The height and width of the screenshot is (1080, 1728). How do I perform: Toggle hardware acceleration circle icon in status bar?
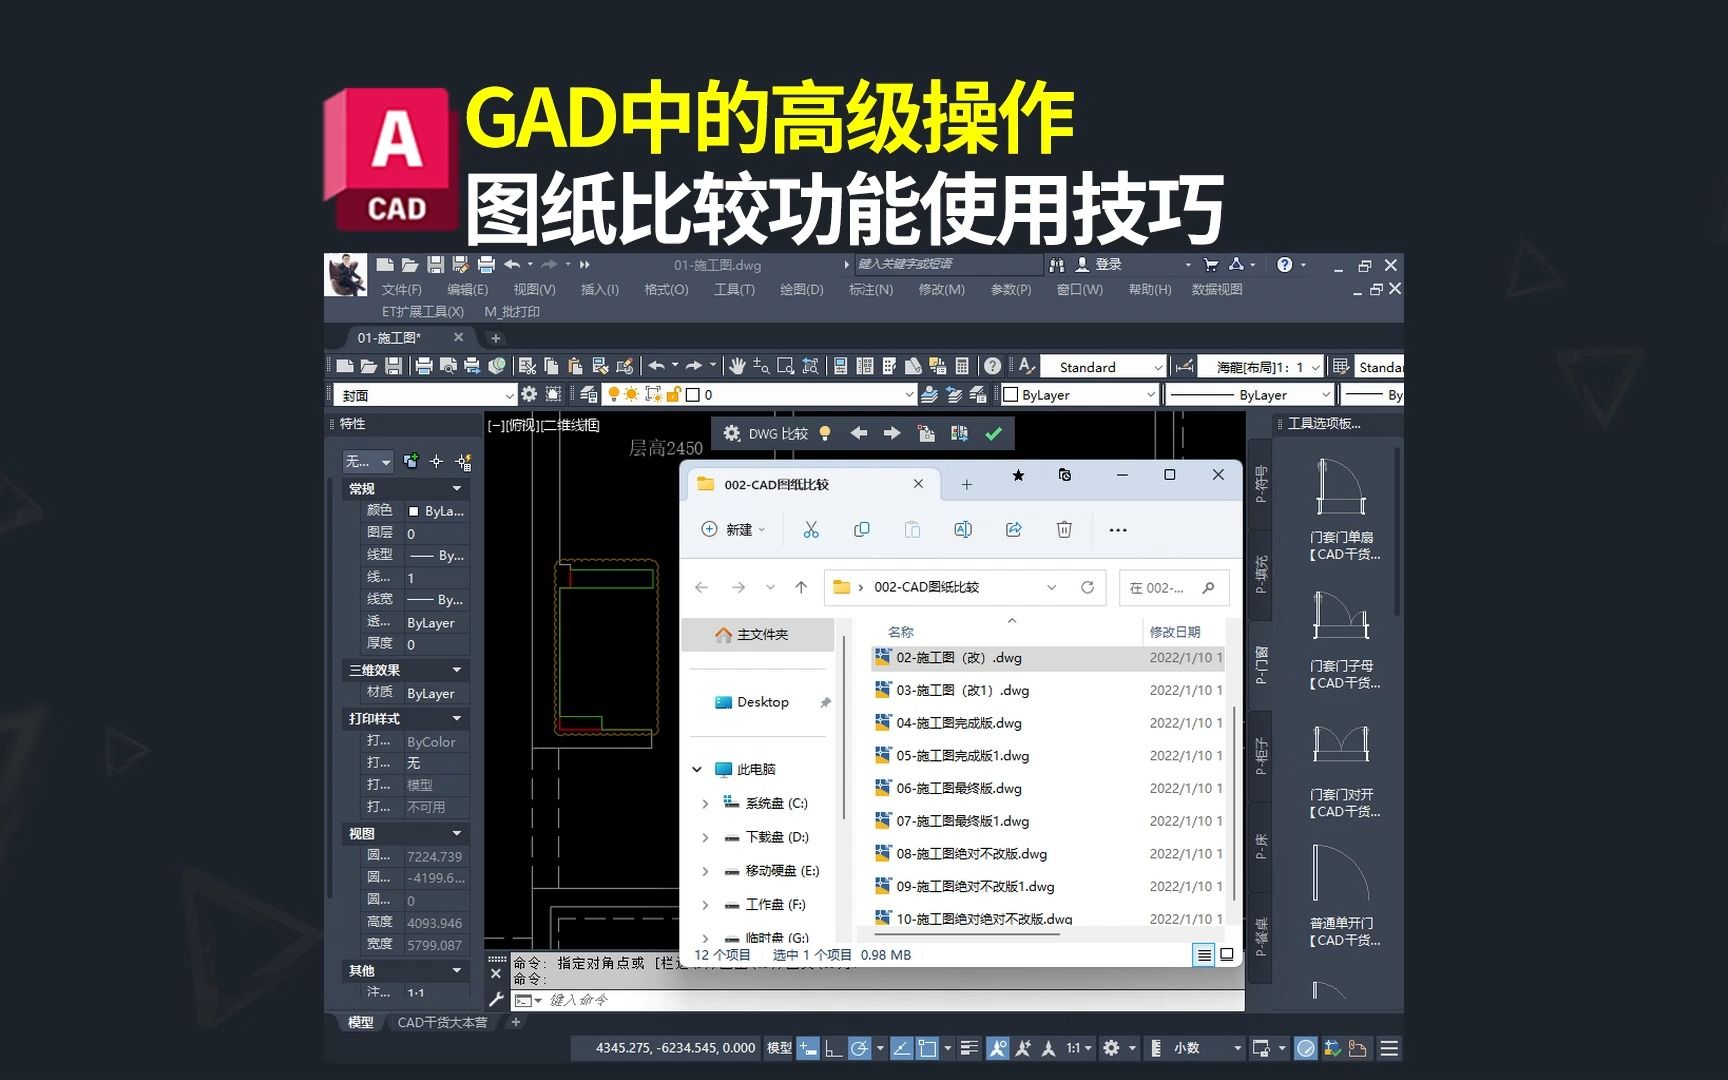pyautogui.click(x=1305, y=1048)
